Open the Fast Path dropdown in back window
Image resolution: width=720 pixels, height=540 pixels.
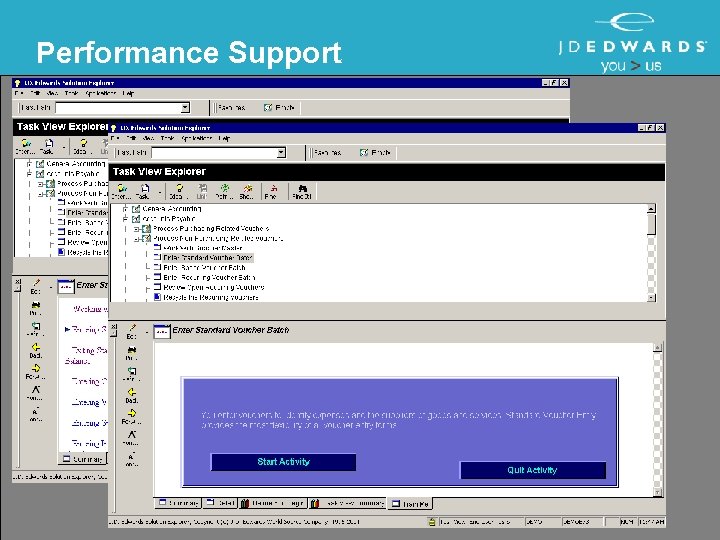(x=185, y=108)
